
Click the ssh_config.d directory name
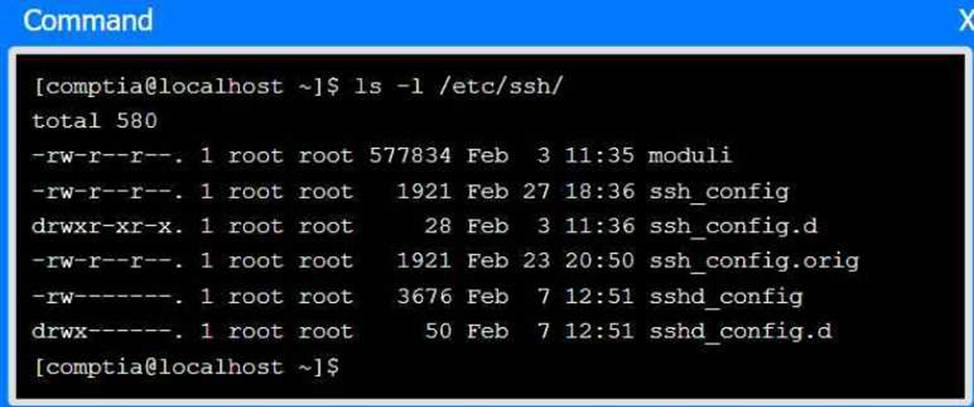coord(733,226)
